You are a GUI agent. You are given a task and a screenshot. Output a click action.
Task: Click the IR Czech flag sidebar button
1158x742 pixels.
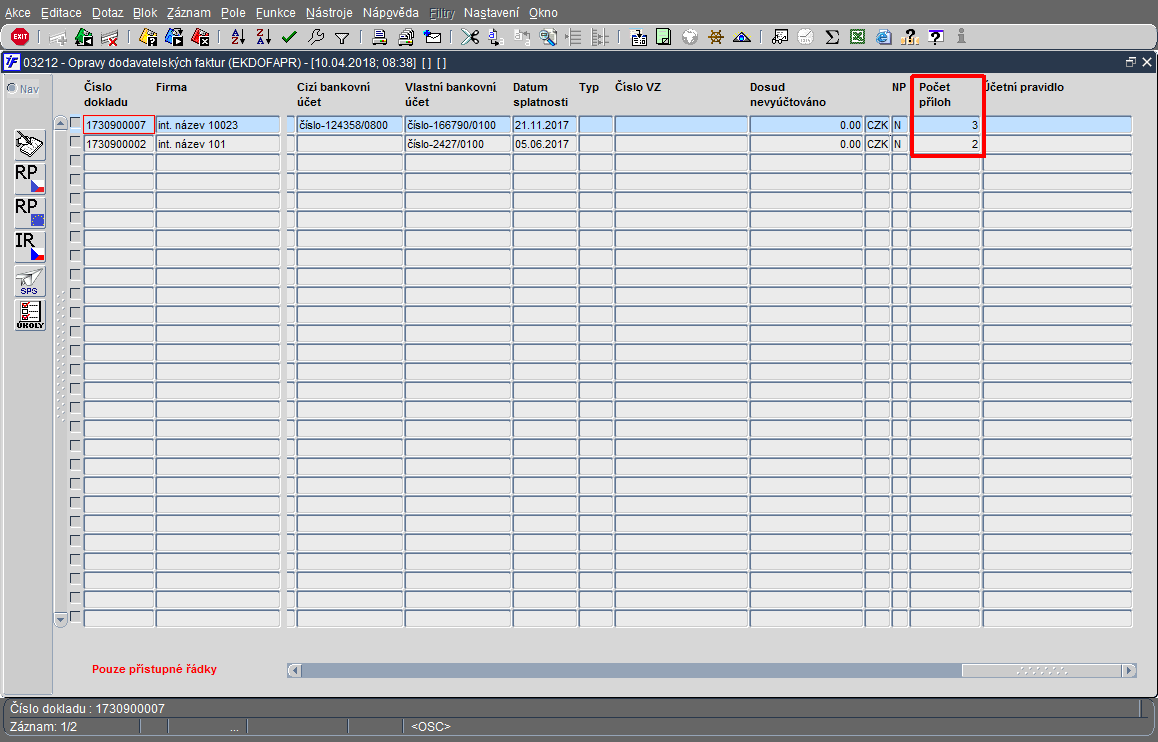click(x=30, y=247)
